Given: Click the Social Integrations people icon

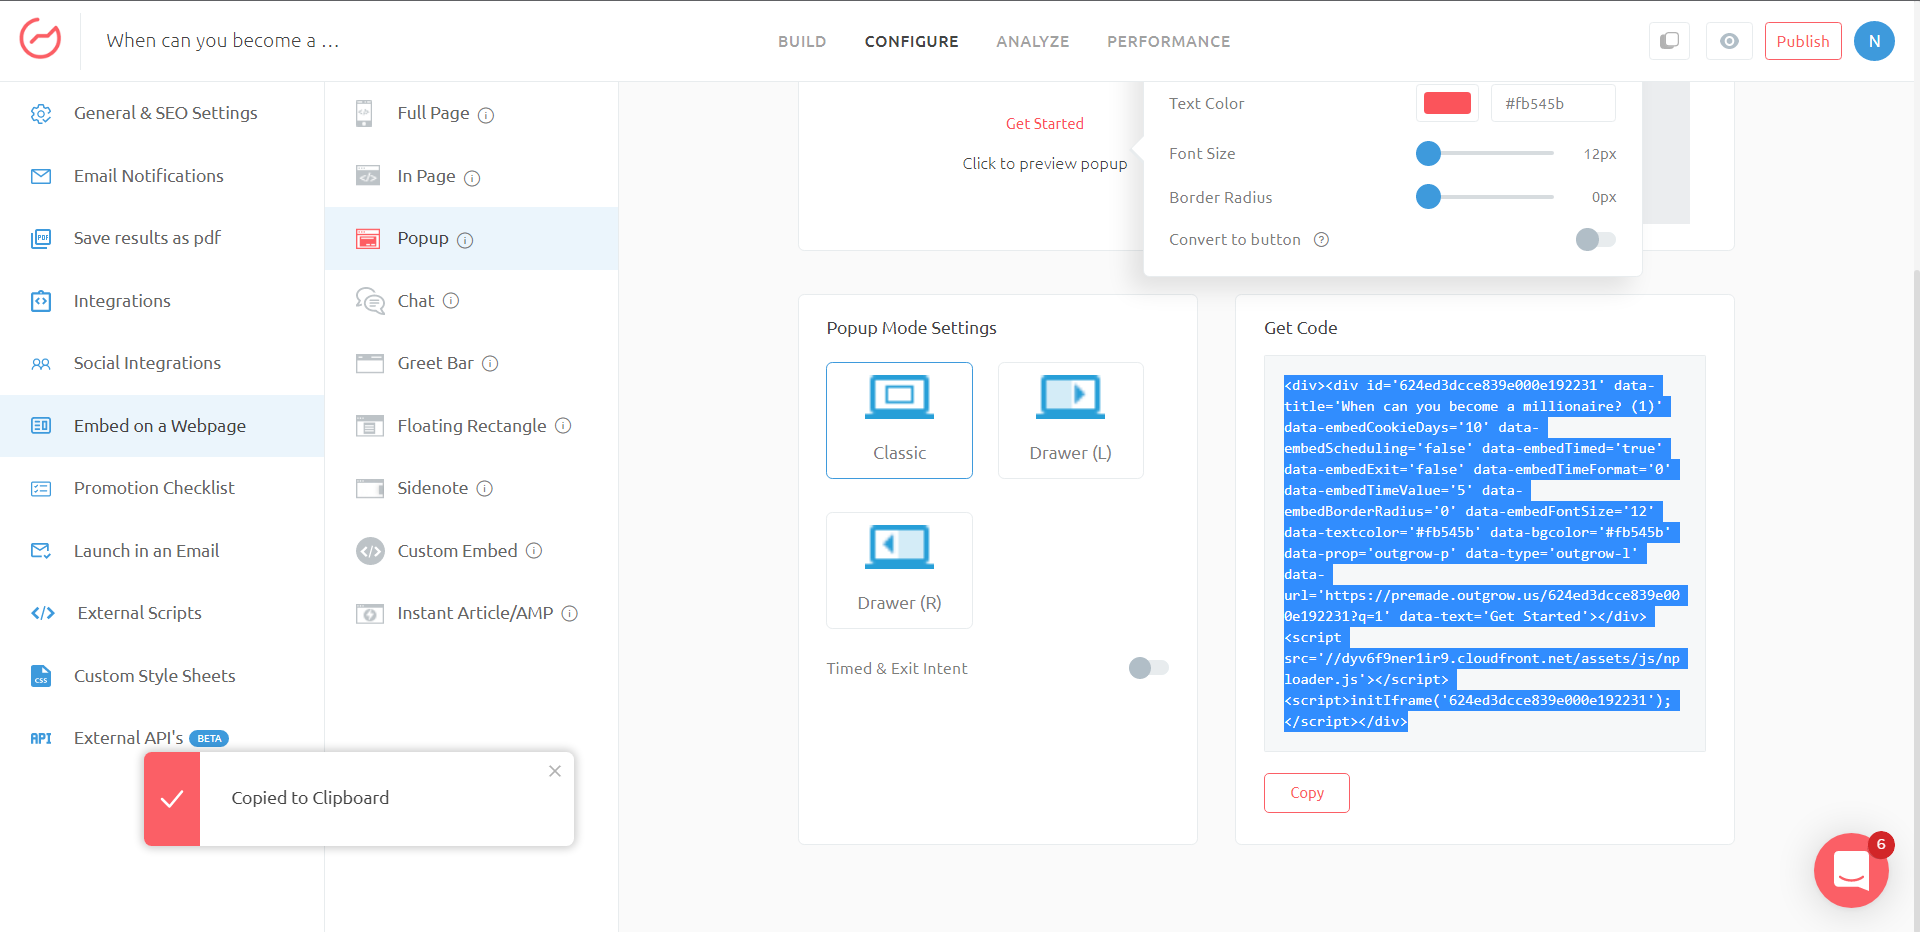Looking at the screenshot, I should pos(41,364).
